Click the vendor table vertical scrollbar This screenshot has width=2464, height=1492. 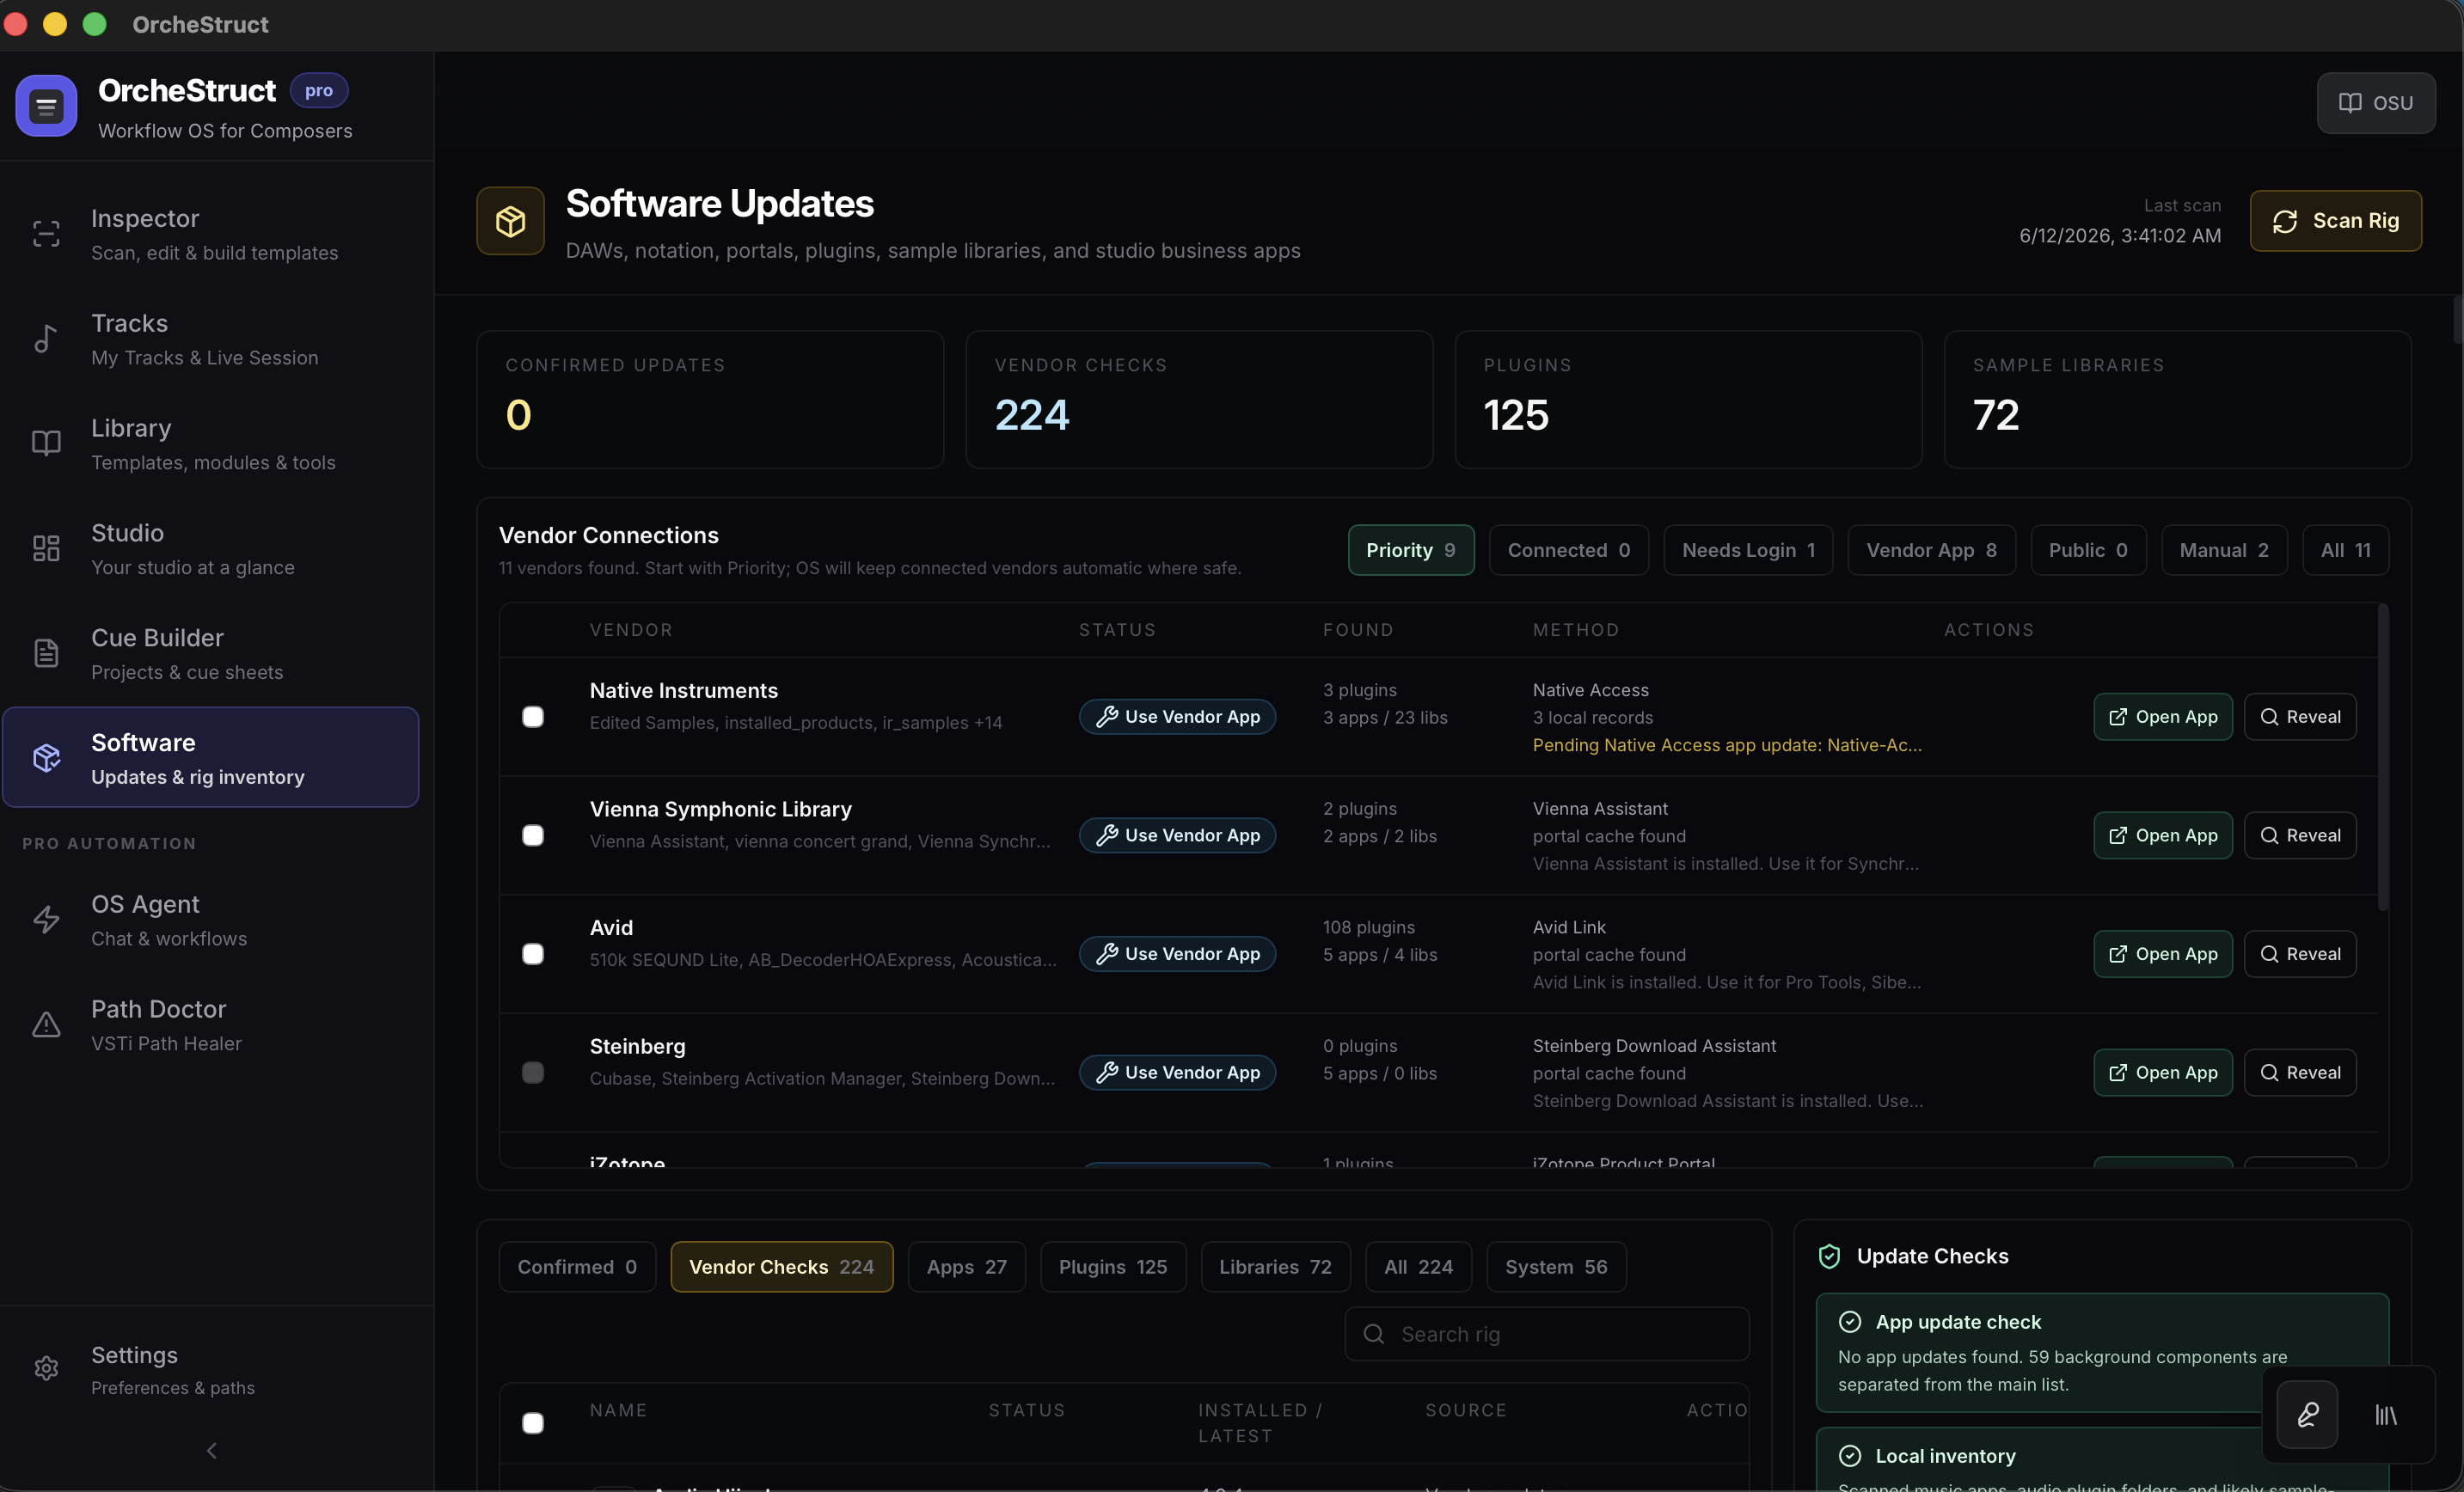[2383, 757]
